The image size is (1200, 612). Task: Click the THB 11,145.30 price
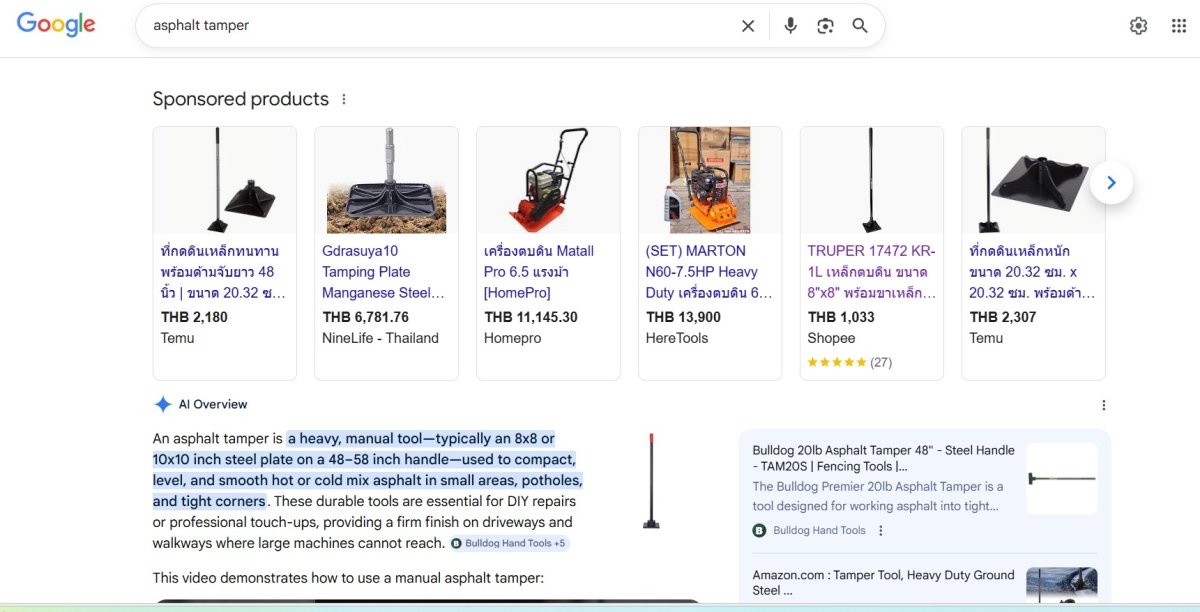(531, 317)
